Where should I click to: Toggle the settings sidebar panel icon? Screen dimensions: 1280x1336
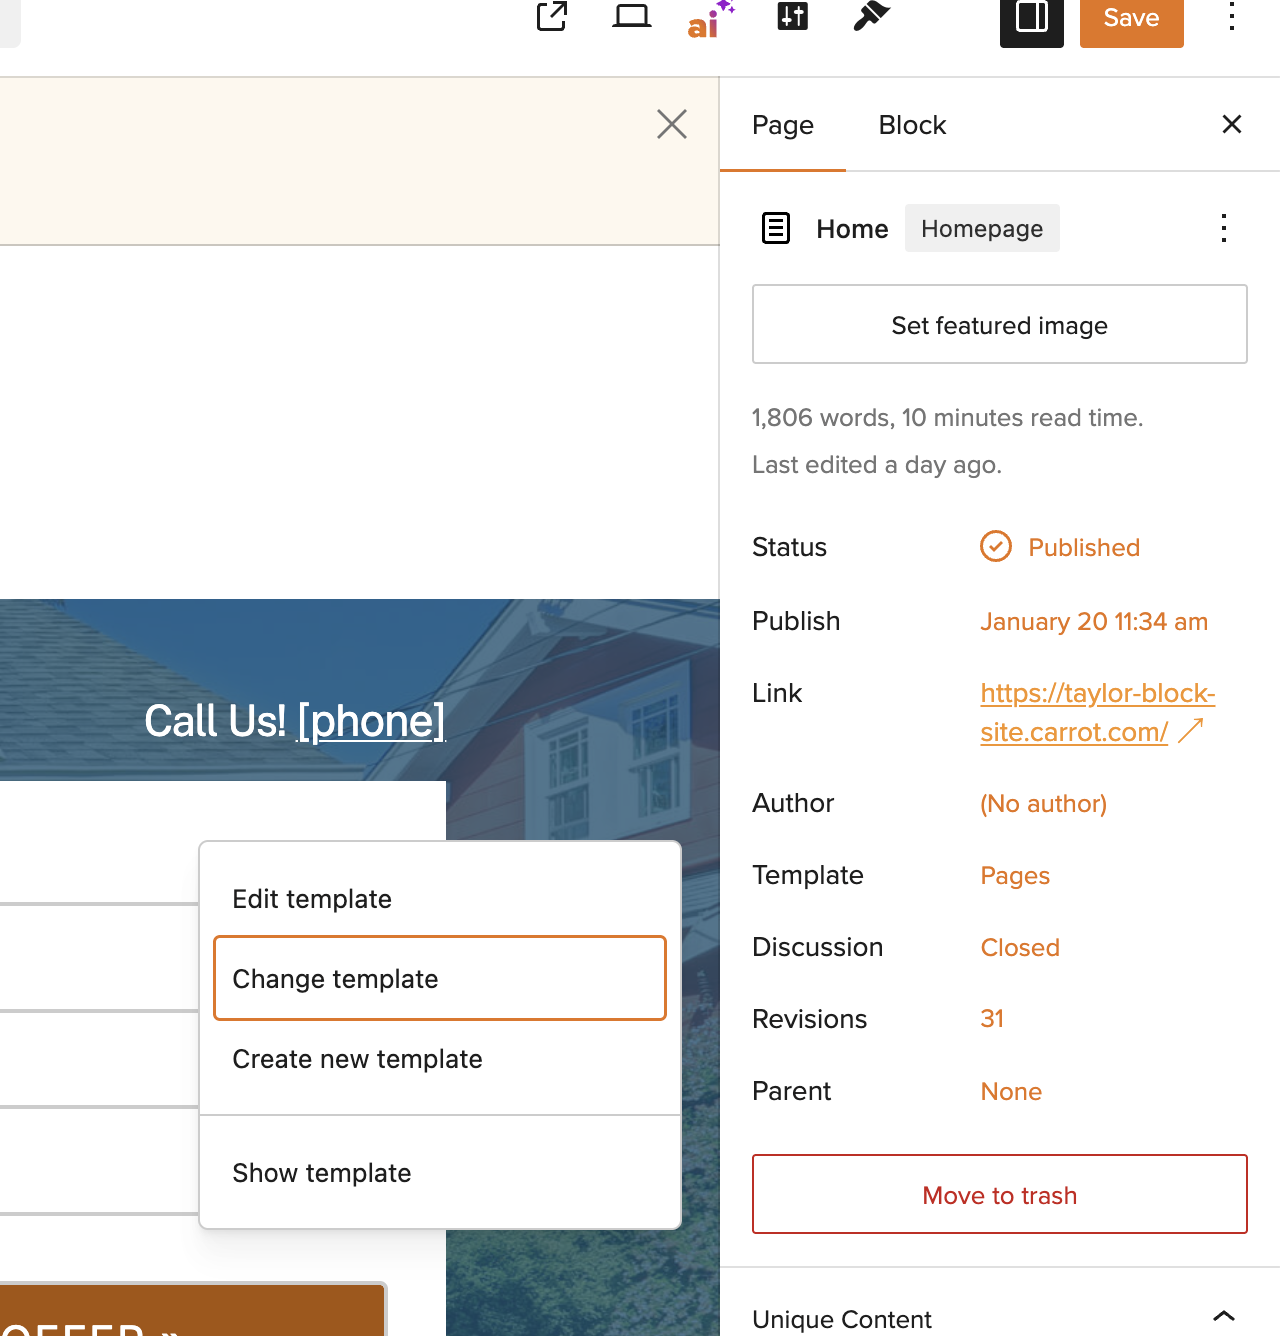point(1031,18)
